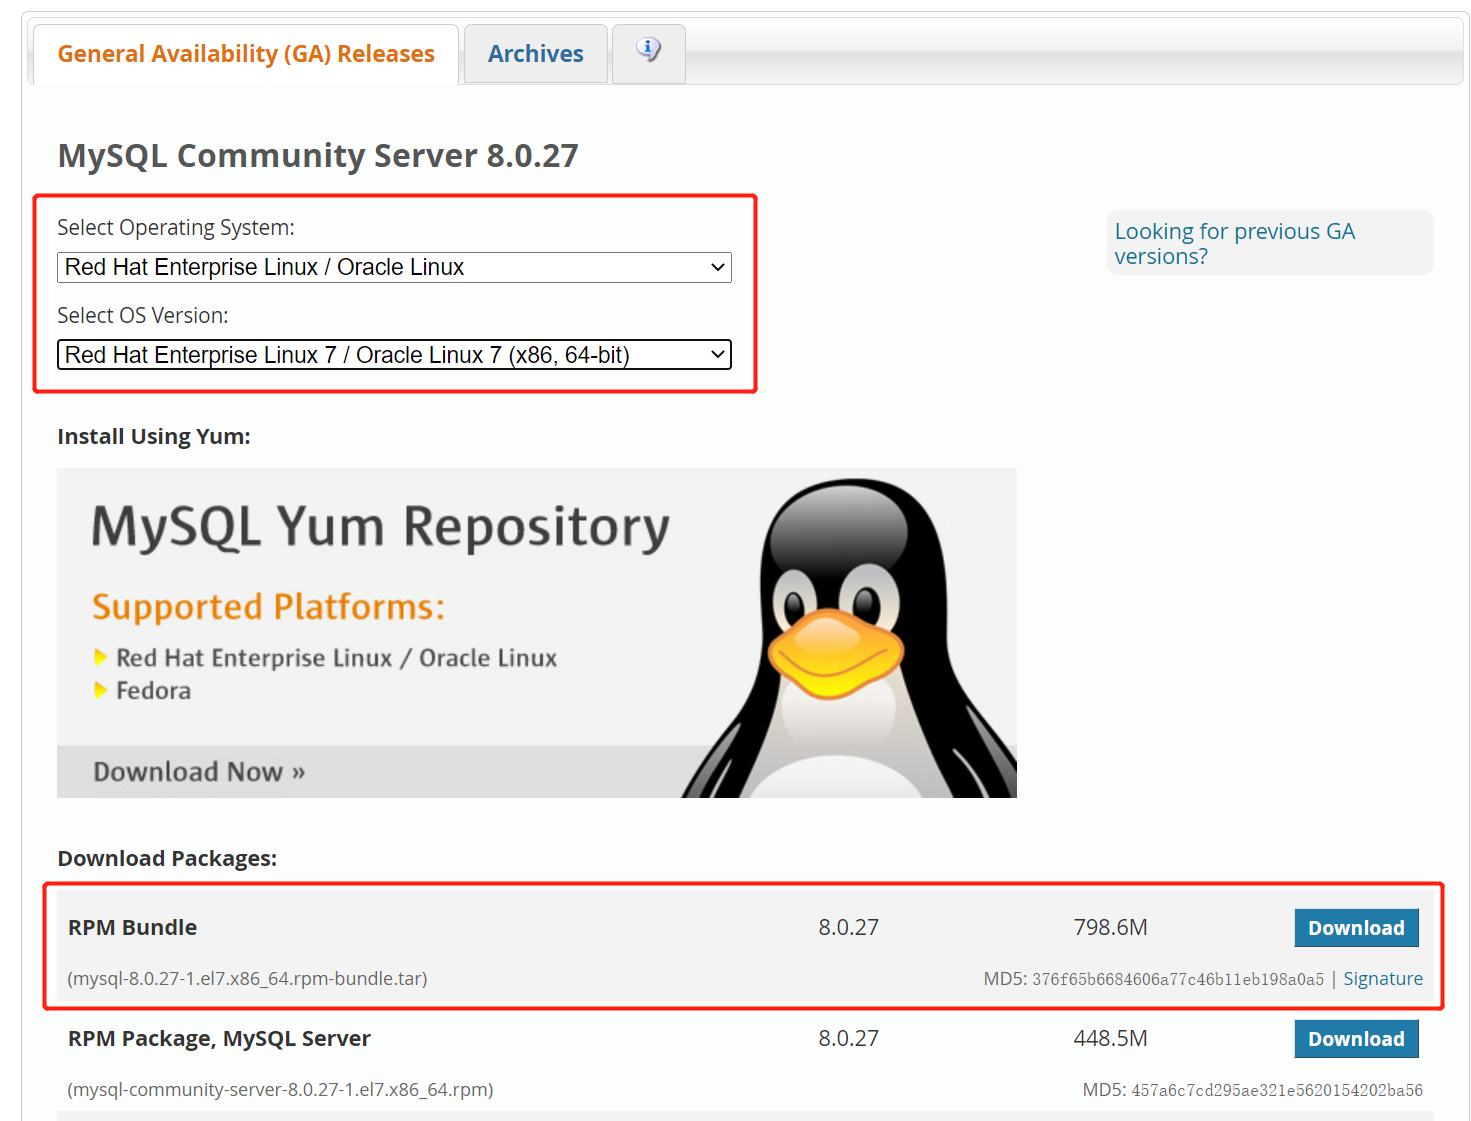Image resolution: width=1471 pixels, height=1121 pixels.
Task: Switch to General Availability (GA) Releases tab
Action: tap(246, 54)
